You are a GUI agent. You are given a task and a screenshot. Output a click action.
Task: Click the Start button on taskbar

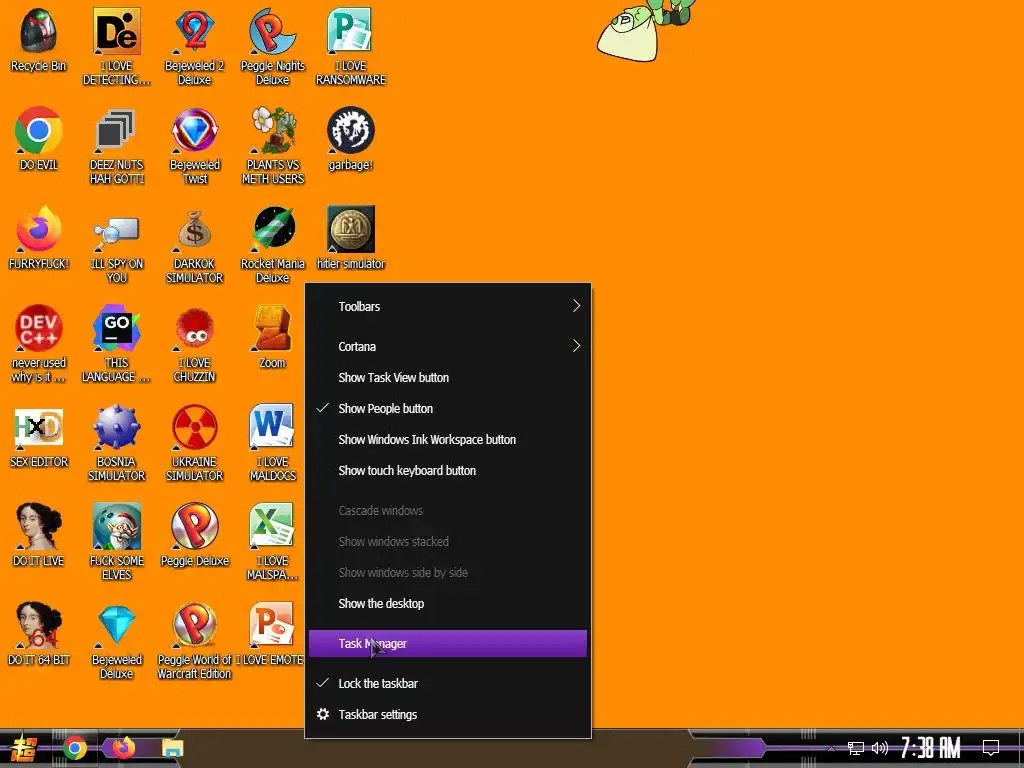[24, 748]
